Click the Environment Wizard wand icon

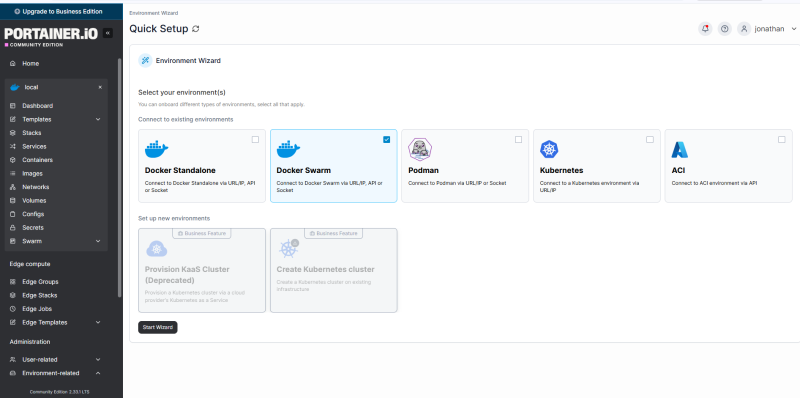click(x=145, y=61)
